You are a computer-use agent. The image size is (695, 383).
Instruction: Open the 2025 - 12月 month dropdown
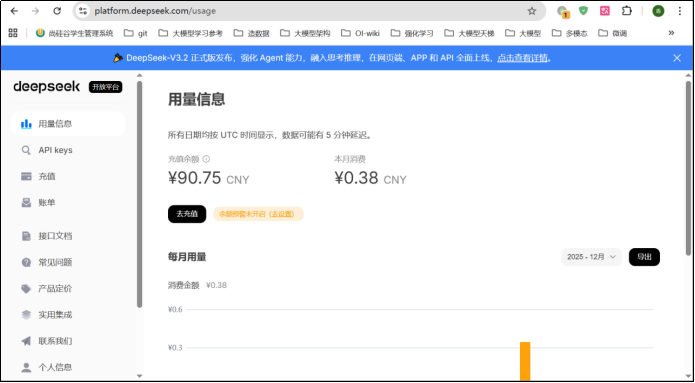[591, 257]
